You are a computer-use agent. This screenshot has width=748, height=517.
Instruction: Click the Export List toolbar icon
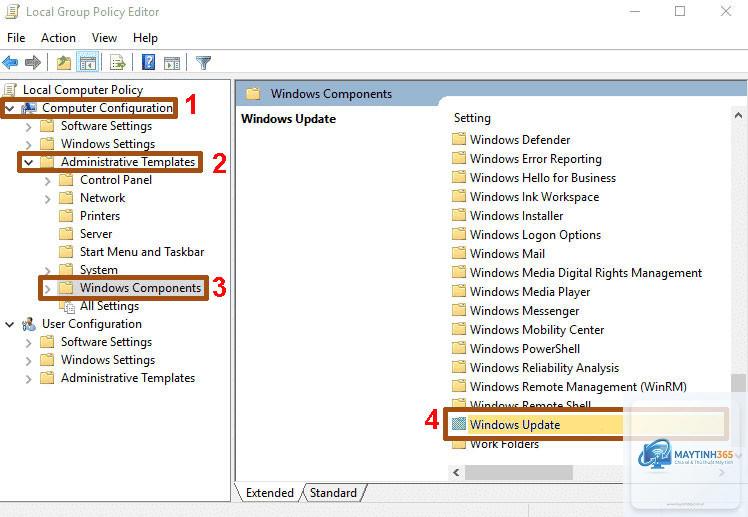tap(117, 62)
